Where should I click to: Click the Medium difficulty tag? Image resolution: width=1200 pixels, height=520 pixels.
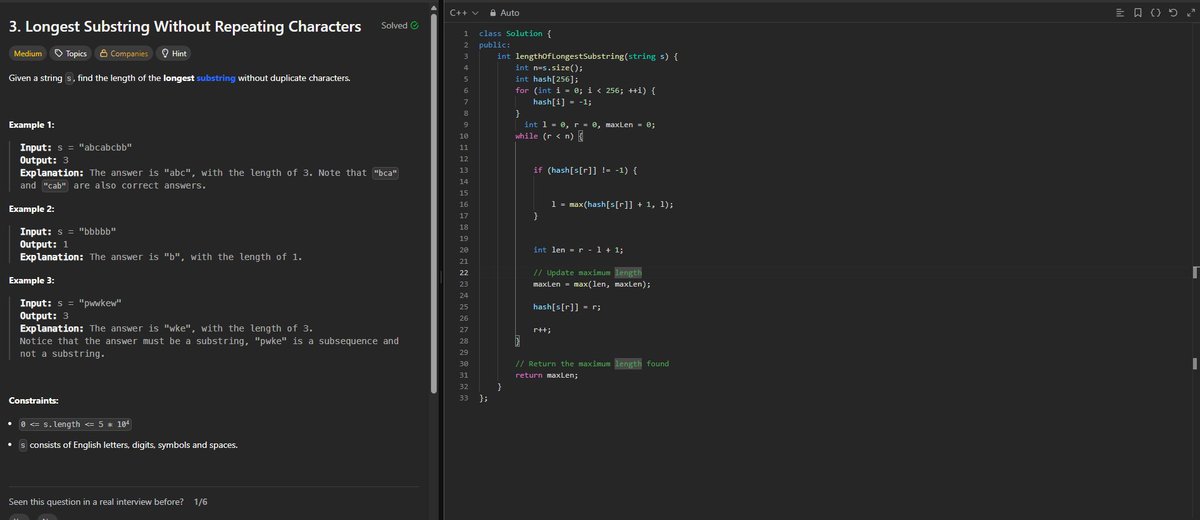tap(27, 53)
